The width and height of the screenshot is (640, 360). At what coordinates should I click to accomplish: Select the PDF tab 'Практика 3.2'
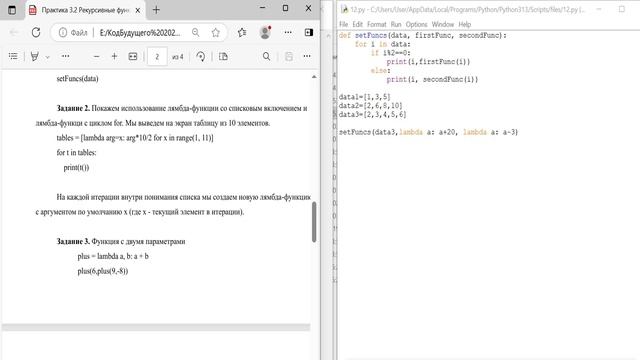click(x=85, y=10)
